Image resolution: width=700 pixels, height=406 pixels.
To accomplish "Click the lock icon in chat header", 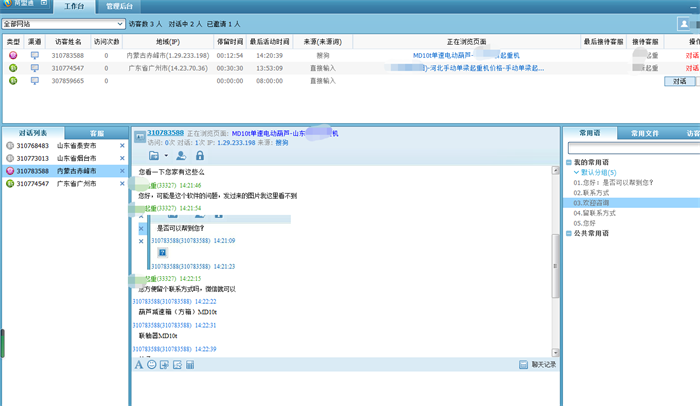I will (200, 156).
